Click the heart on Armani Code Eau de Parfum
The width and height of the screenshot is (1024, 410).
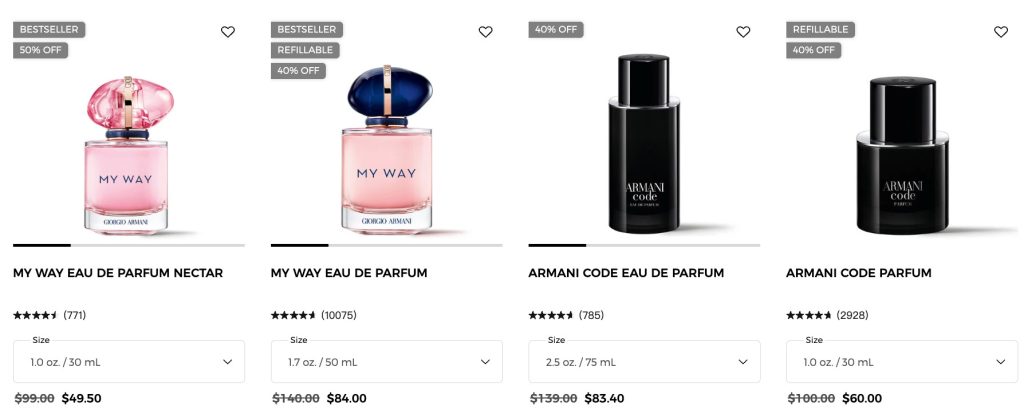(743, 31)
